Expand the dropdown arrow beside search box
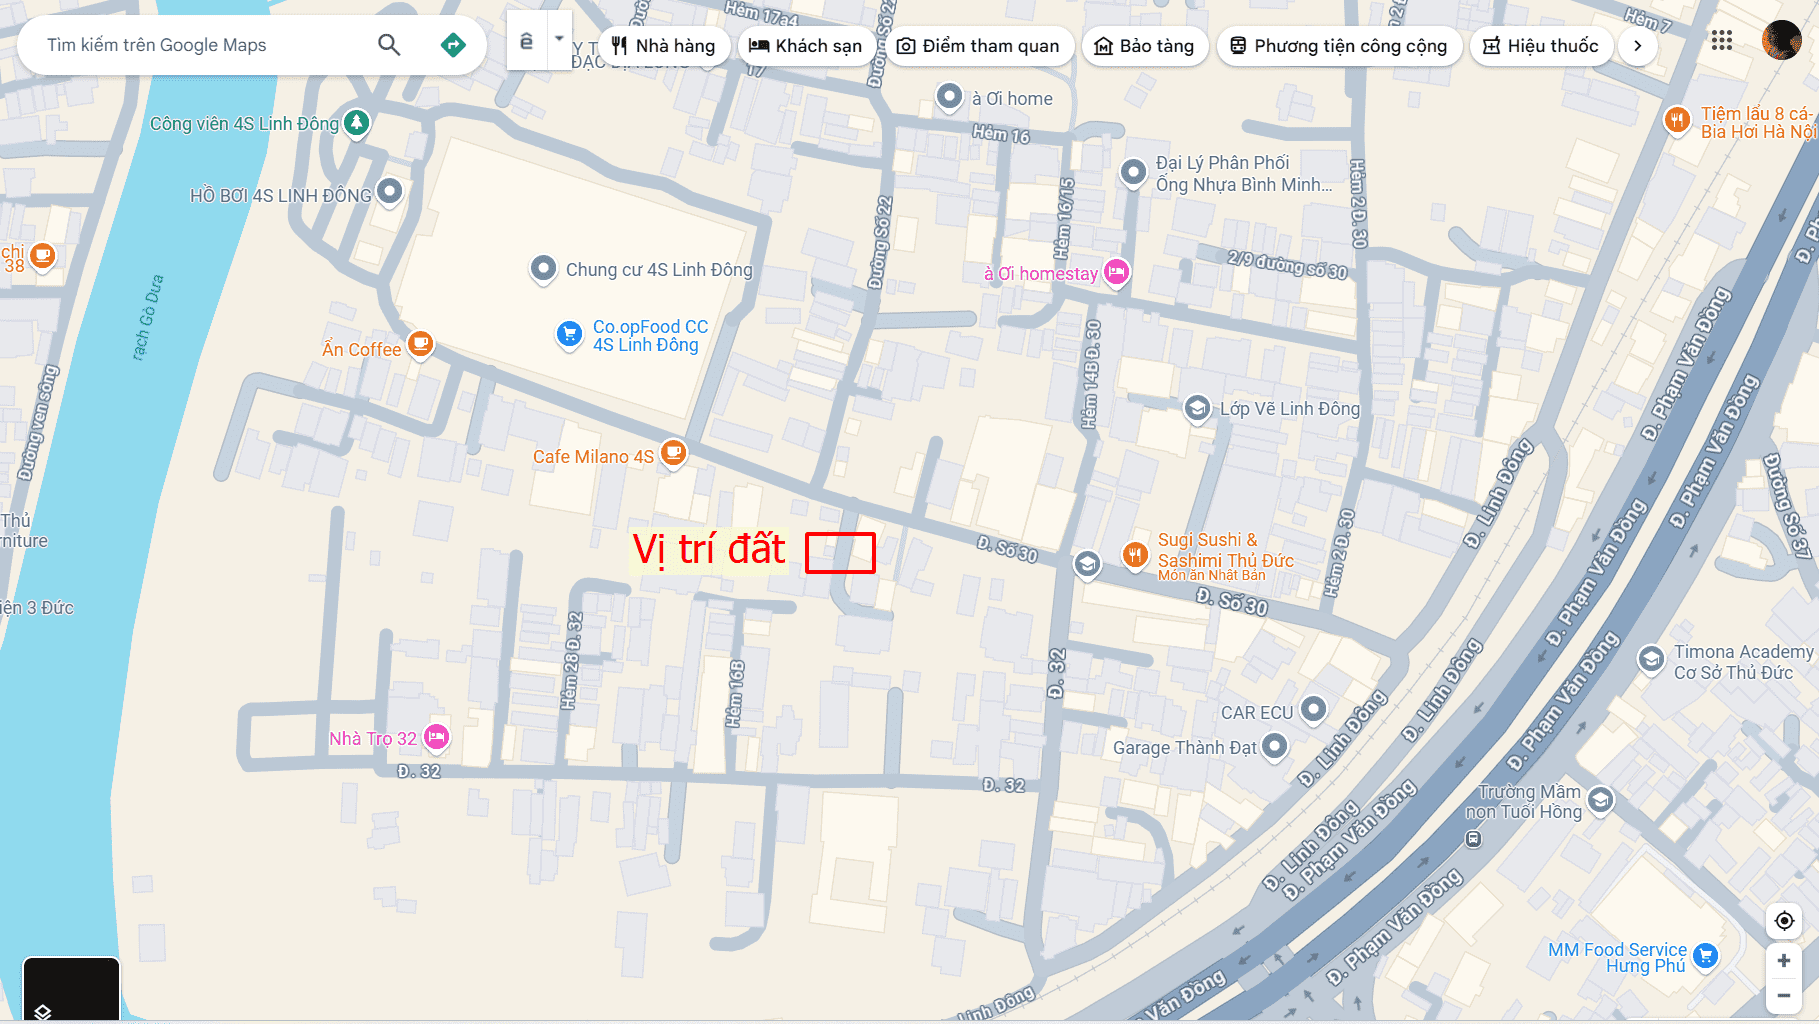This screenshot has height=1024, width=1819. [559, 40]
